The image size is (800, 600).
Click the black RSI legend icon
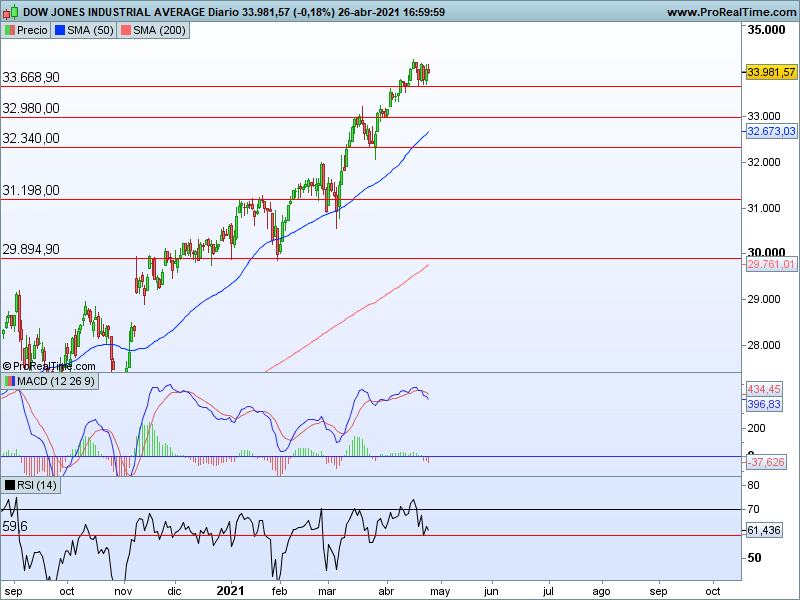click(x=10, y=485)
